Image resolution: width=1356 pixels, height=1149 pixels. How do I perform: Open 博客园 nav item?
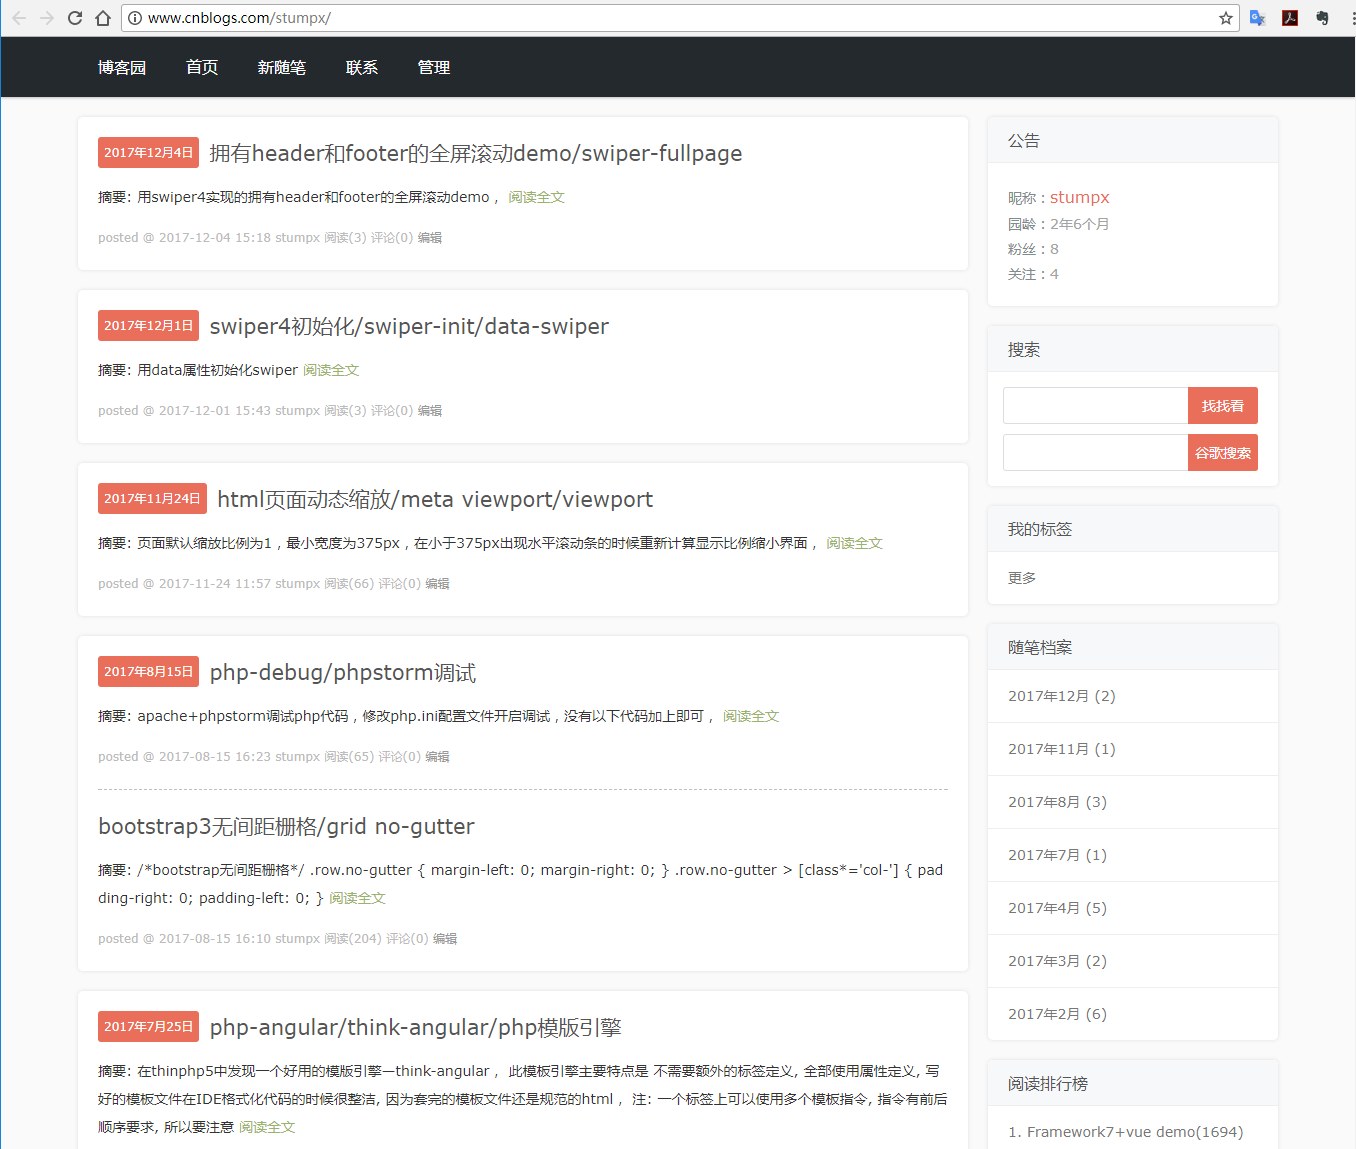(x=122, y=67)
